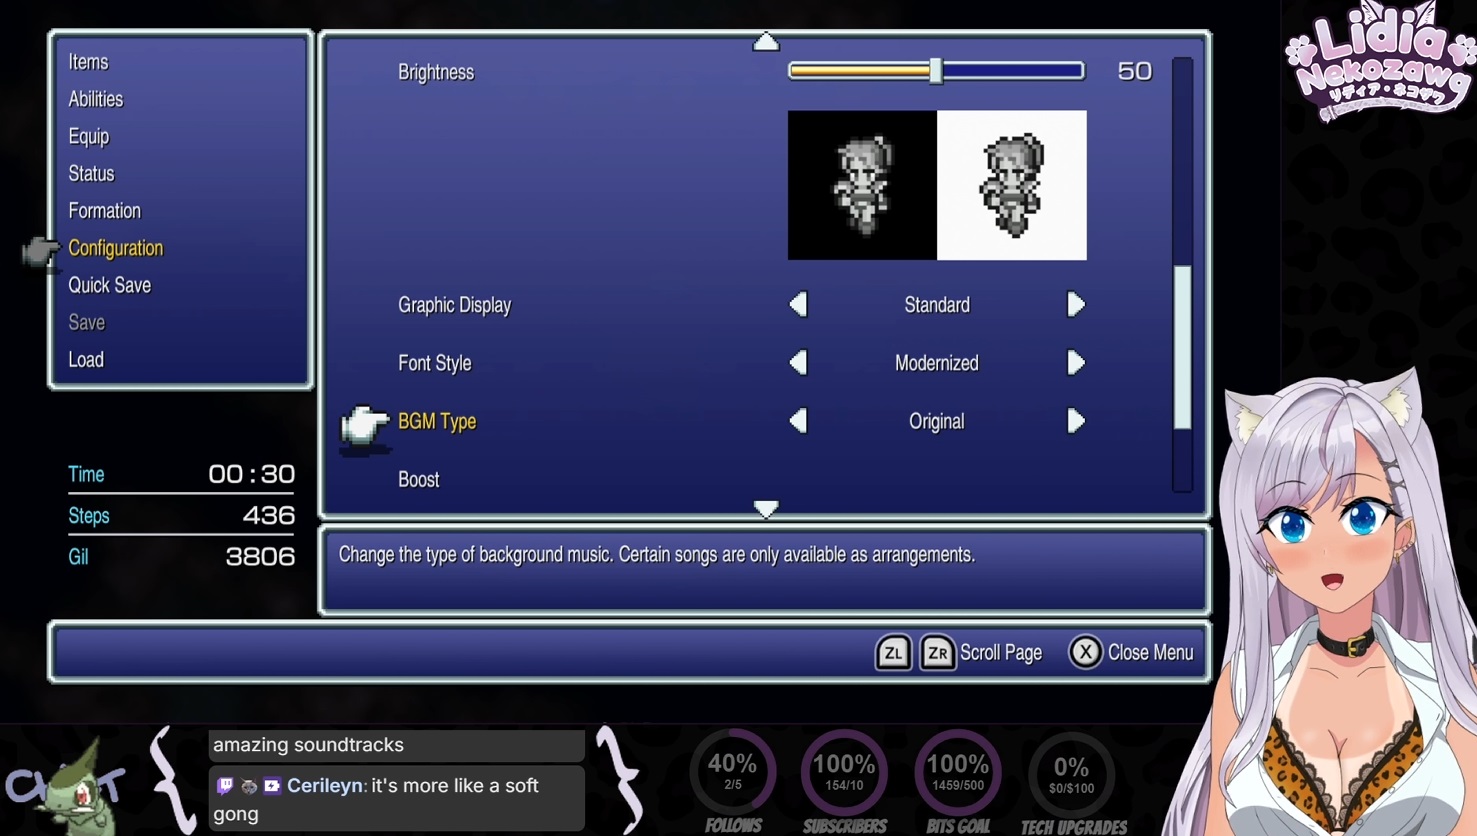Select Quick Save from the menu
The height and width of the screenshot is (836, 1477).
(110, 286)
